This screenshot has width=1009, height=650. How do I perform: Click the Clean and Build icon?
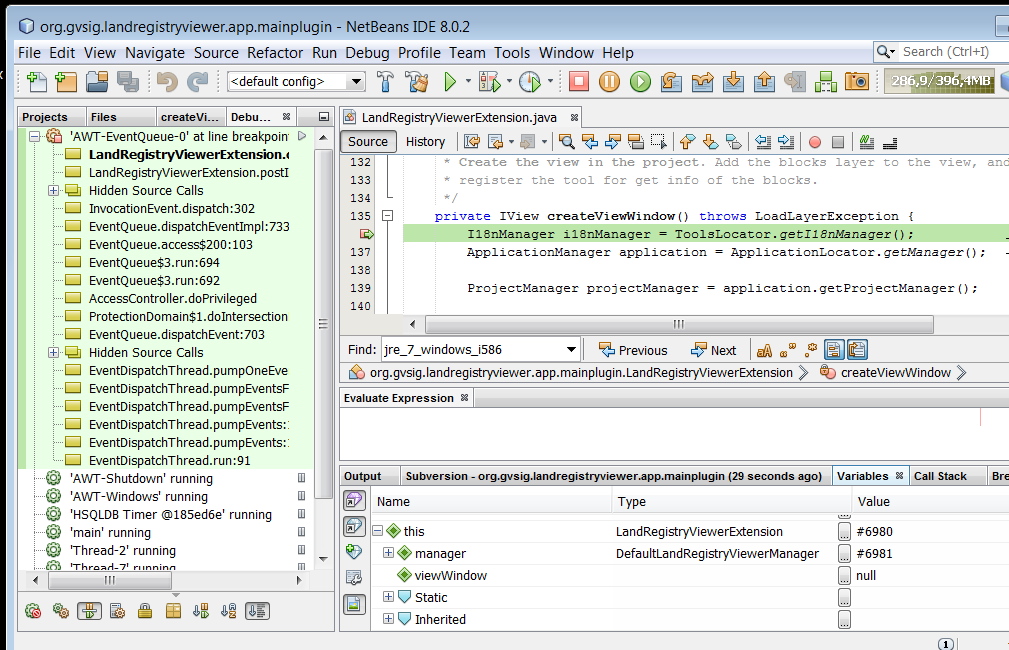coord(416,81)
